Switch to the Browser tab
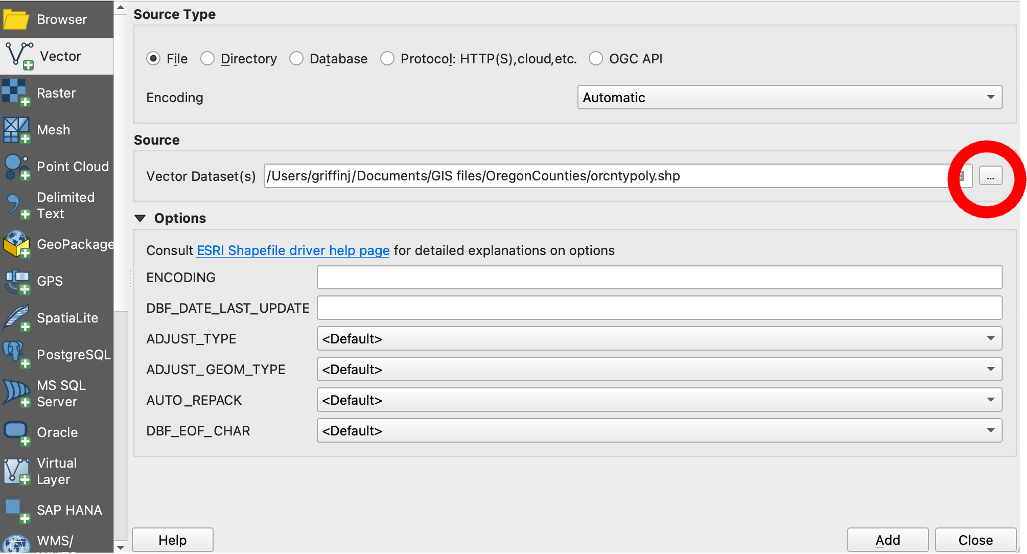 tap(57, 19)
